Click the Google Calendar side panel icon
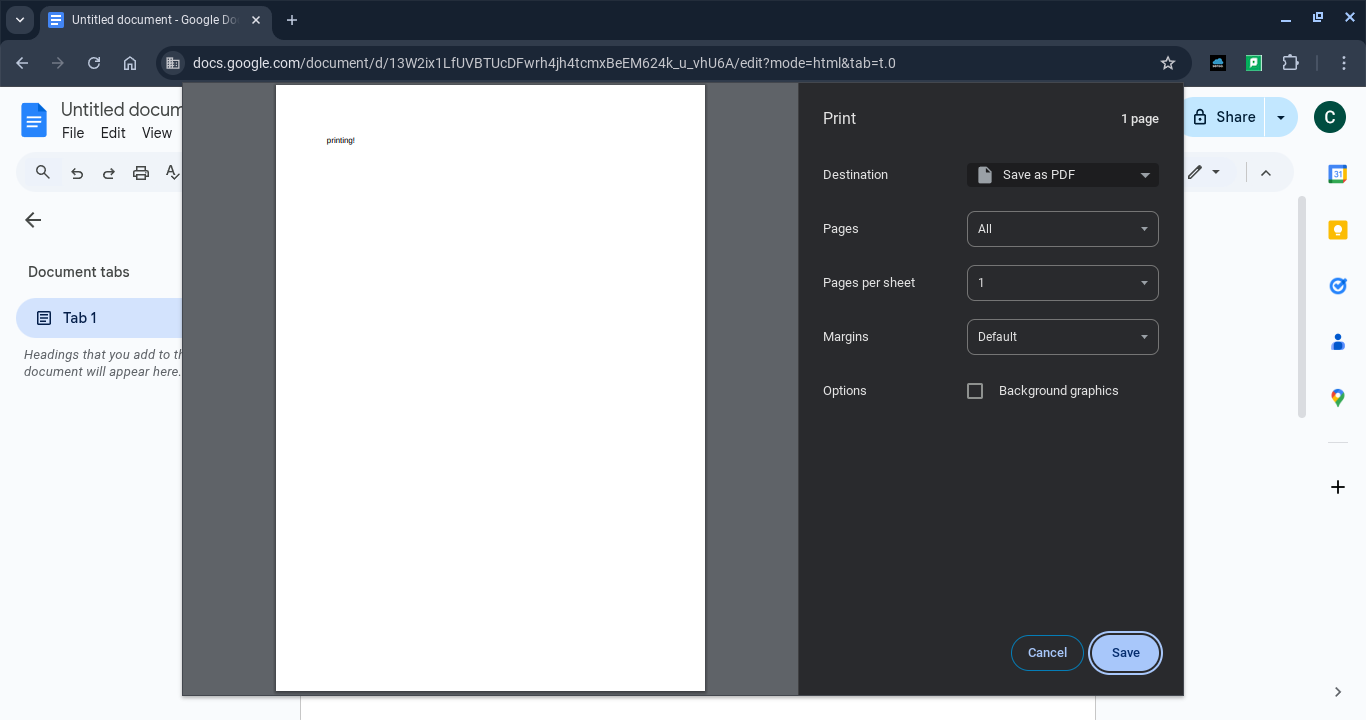Viewport: 1366px width, 720px height. pyautogui.click(x=1337, y=174)
